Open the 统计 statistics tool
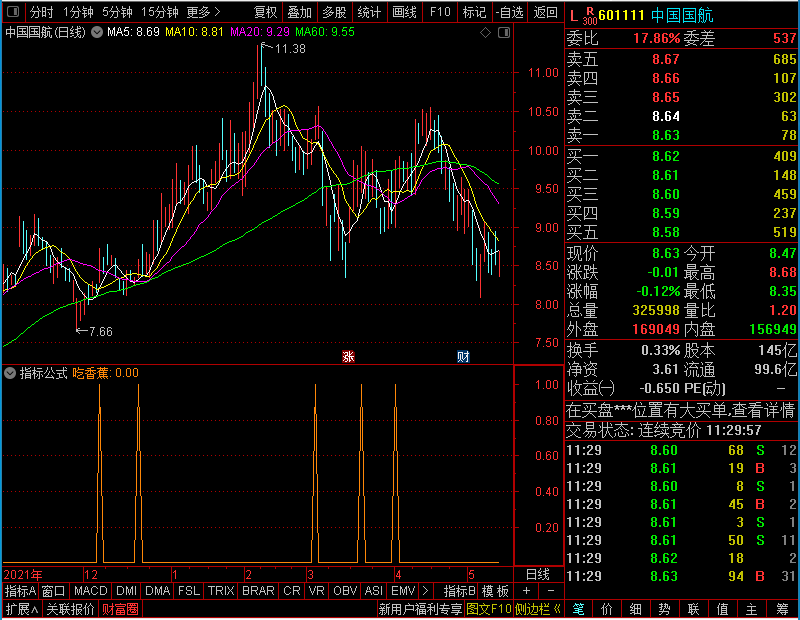This screenshot has height=620, width=800. click(369, 12)
